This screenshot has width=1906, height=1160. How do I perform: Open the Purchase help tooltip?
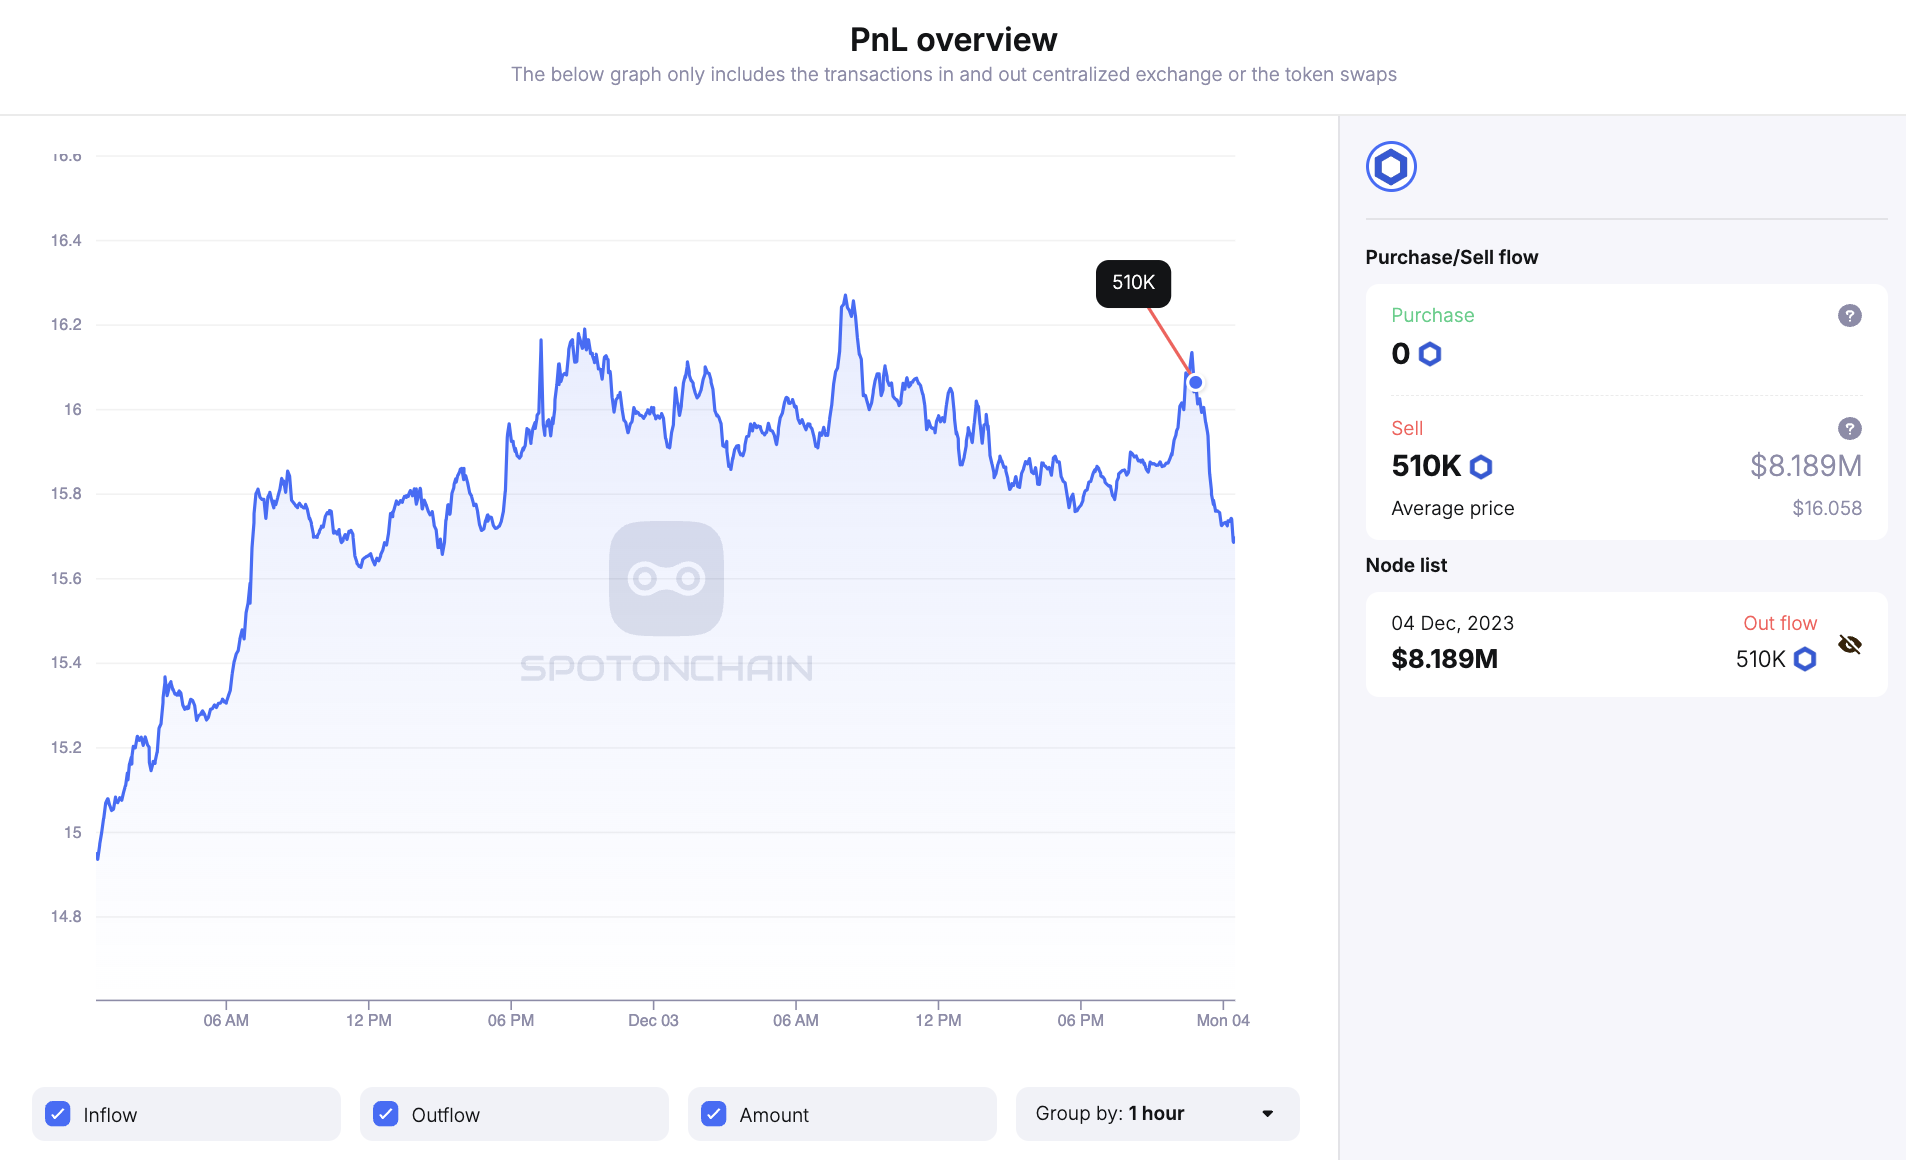[x=1848, y=316]
